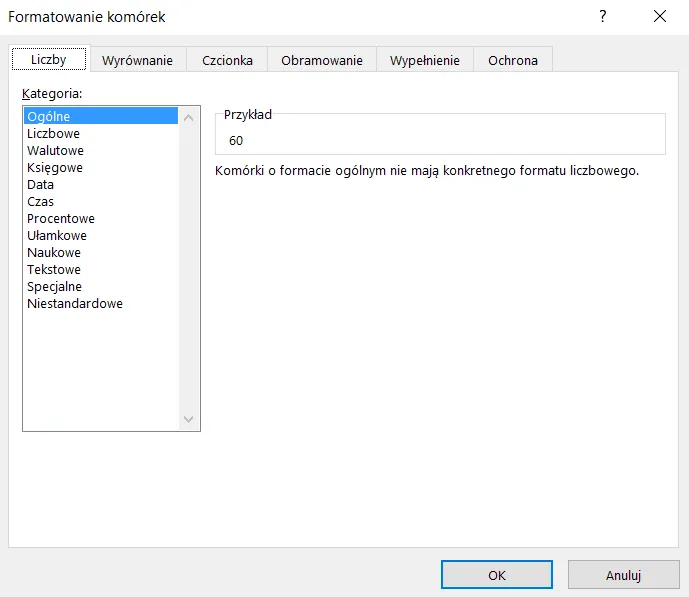The height and width of the screenshot is (597, 689).
Task: Select the Walutowe category
Action: [x=55, y=151]
